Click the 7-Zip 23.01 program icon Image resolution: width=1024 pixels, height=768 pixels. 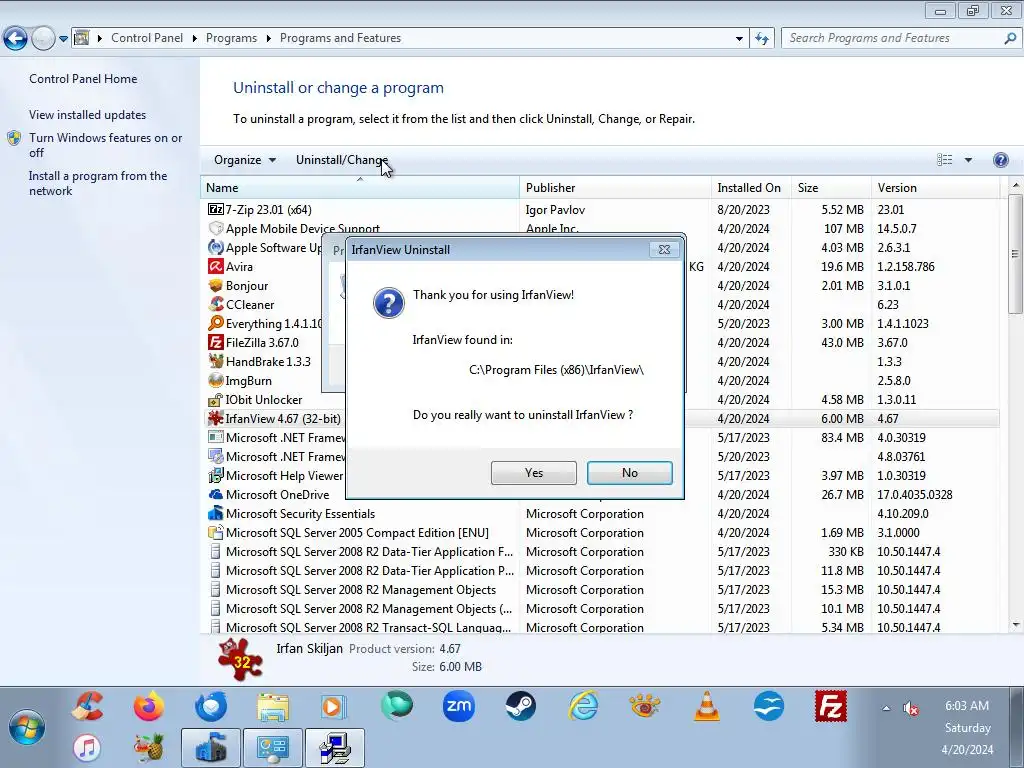click(216, 210)
